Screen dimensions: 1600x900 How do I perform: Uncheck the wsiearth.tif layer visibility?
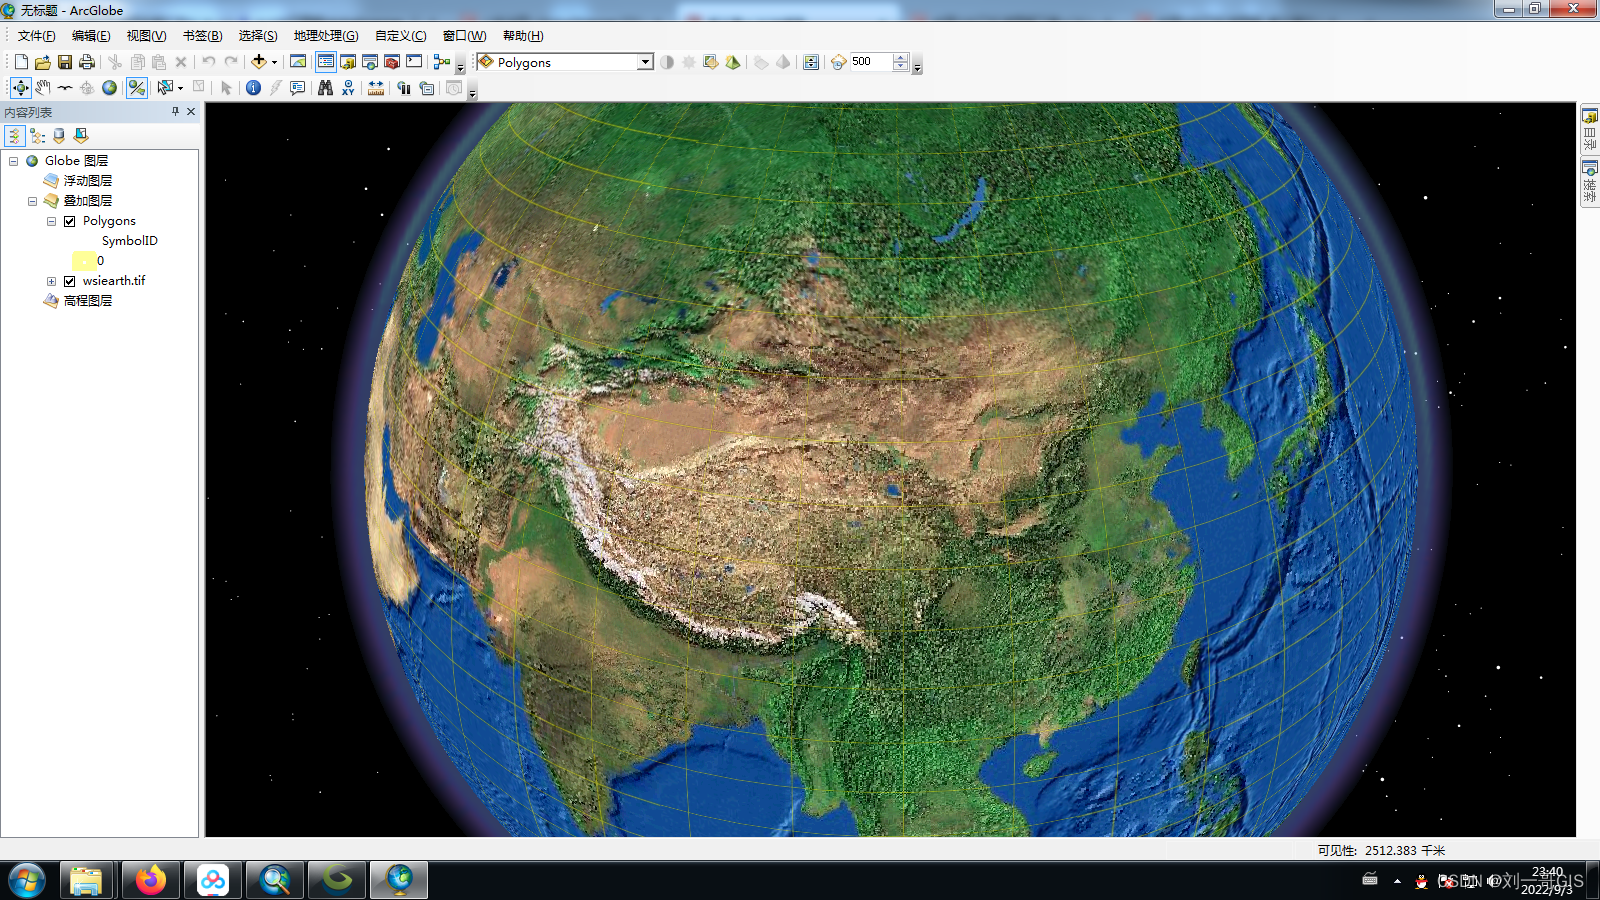tap(70, 281)
